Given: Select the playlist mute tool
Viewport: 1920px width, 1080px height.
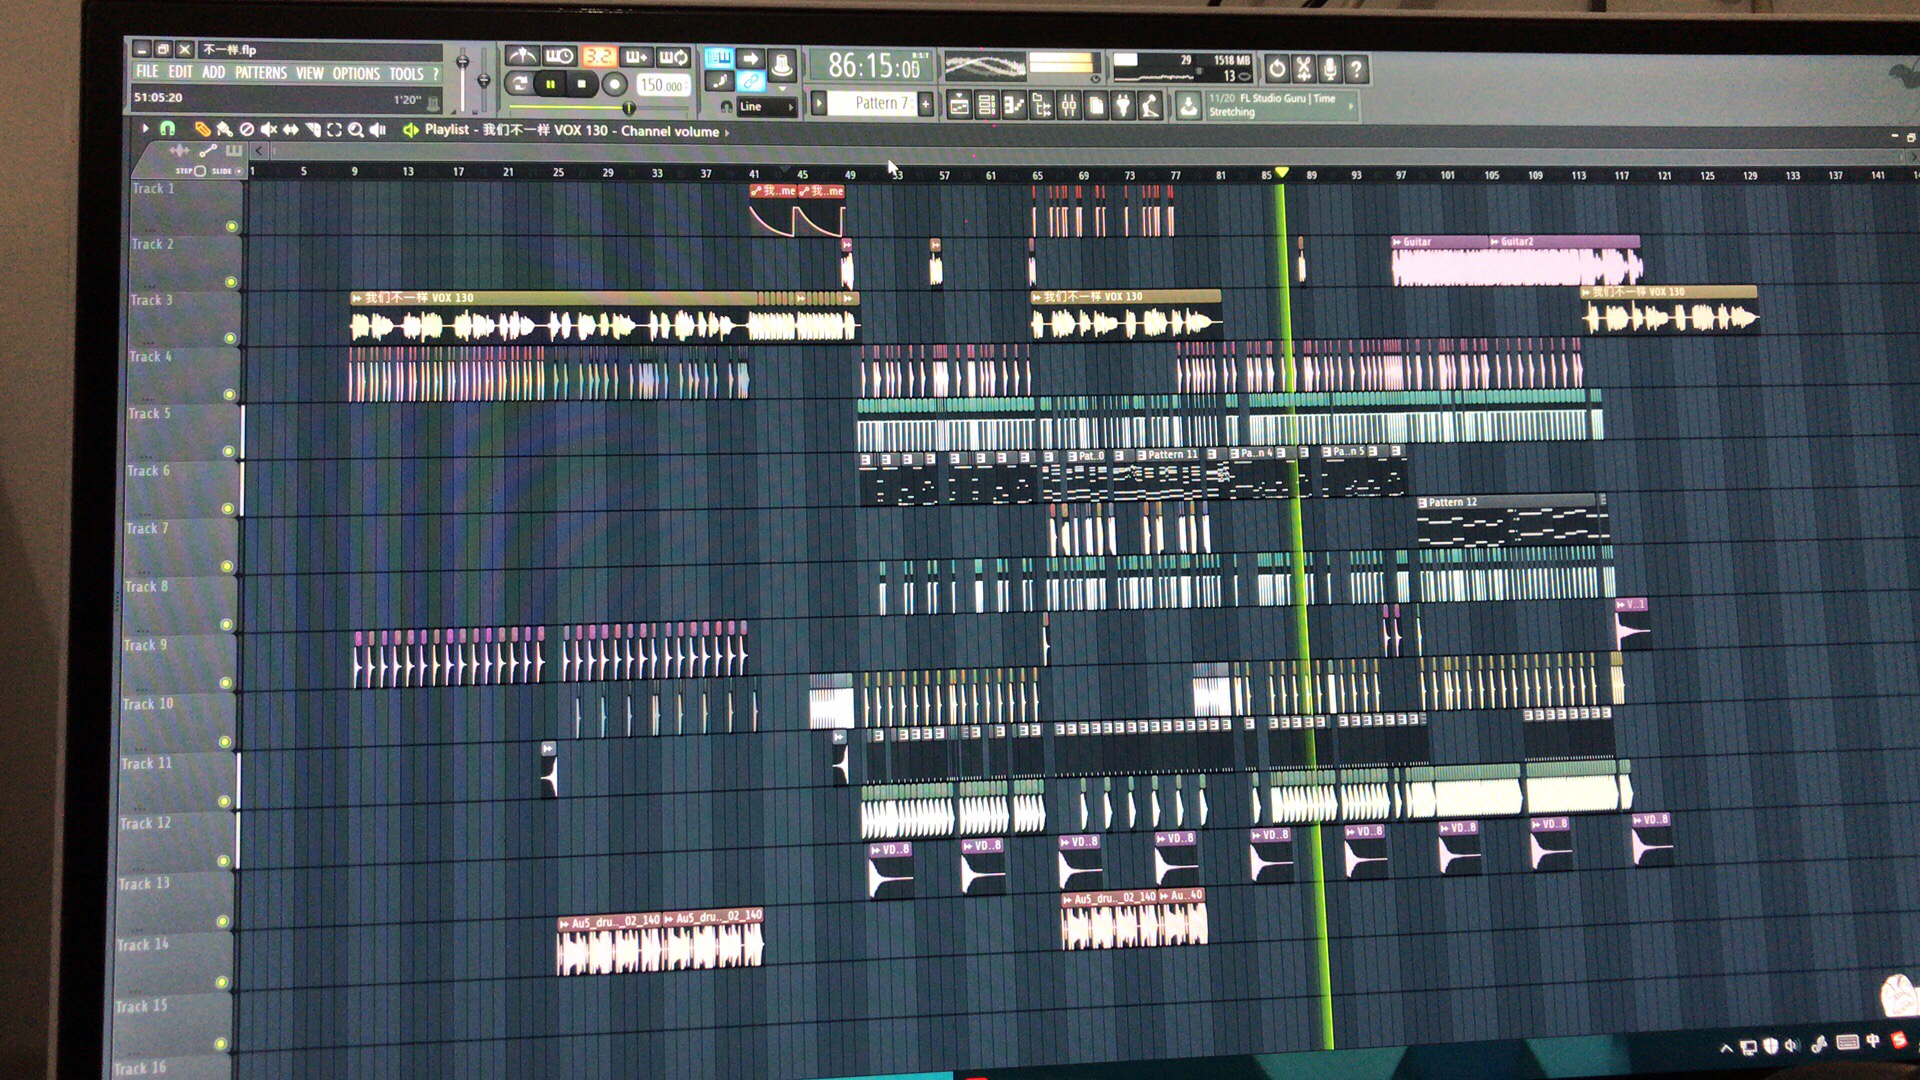Looking at the screenshot, I should click(269, 130).
